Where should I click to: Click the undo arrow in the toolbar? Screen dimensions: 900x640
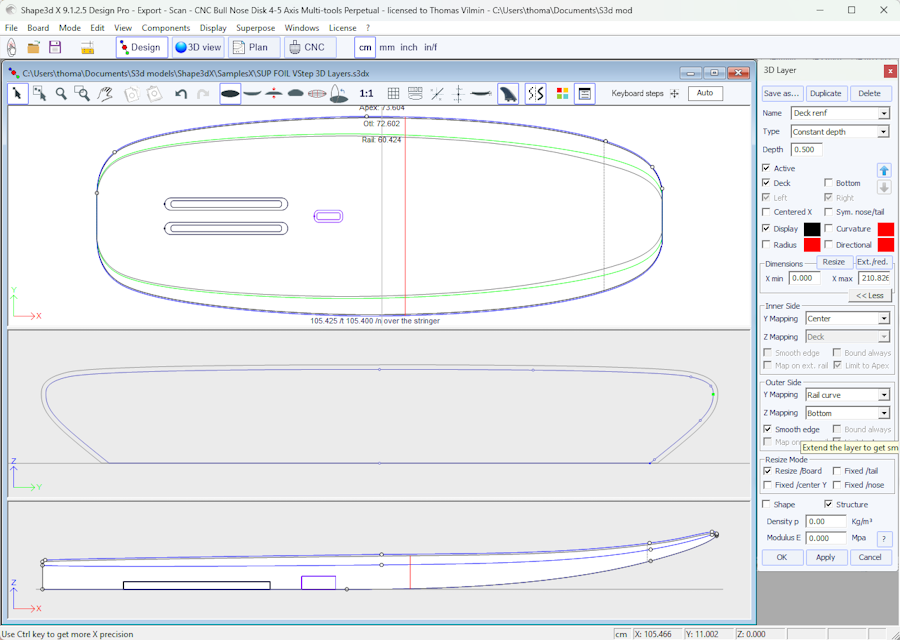(181, 94)
